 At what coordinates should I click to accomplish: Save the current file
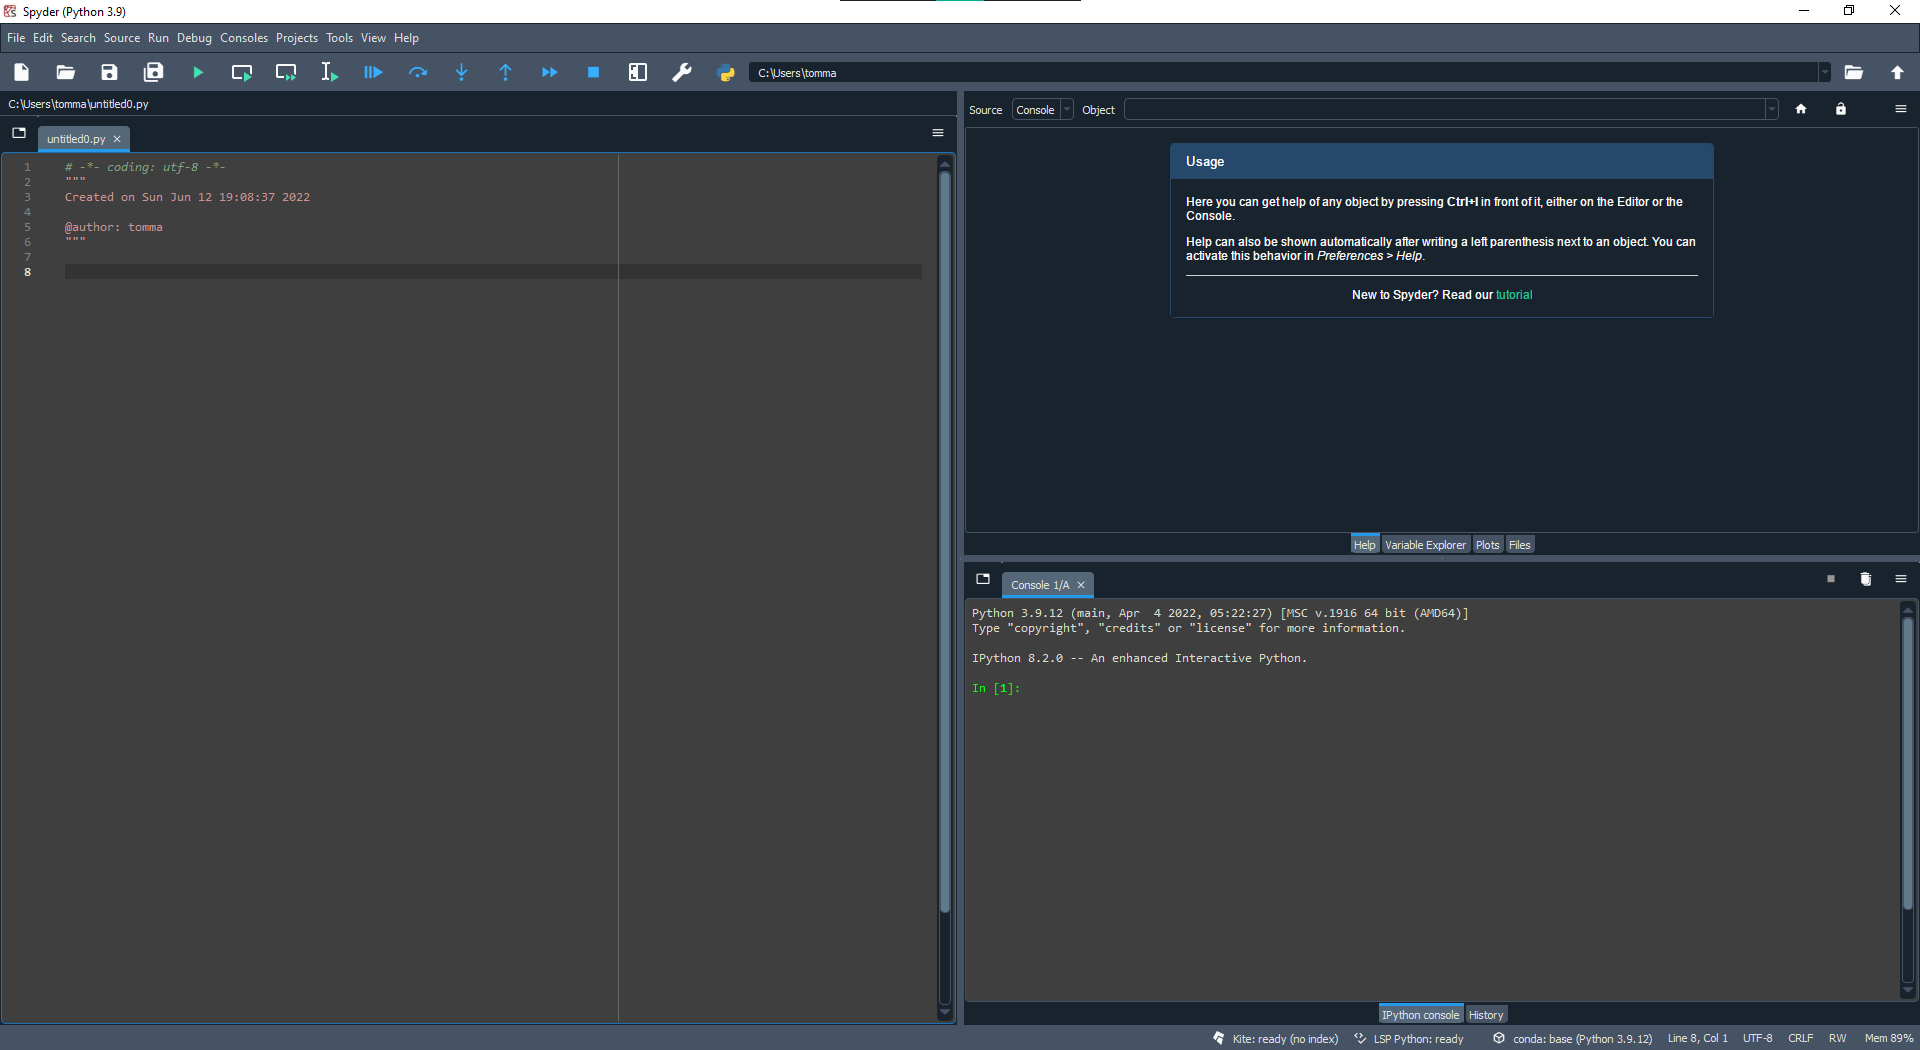[109, 72]
